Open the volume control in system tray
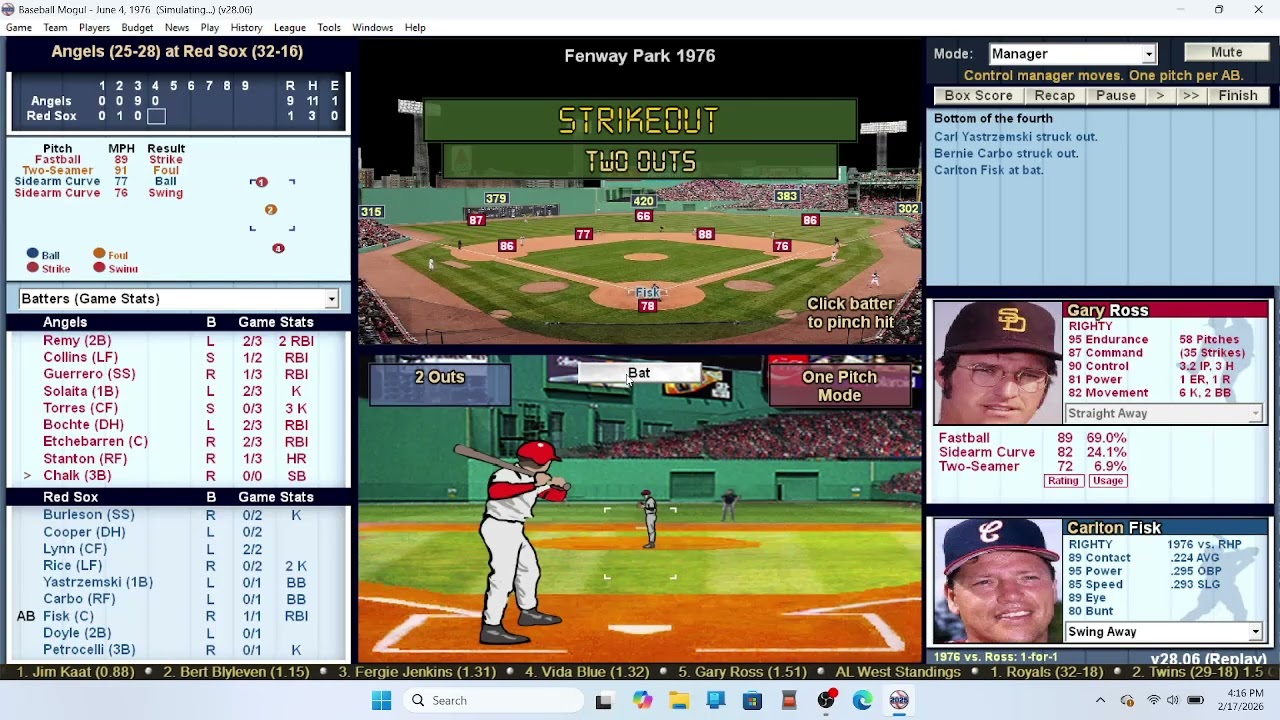This screenshot has width=1280, height=720. tap(1172, 701)
